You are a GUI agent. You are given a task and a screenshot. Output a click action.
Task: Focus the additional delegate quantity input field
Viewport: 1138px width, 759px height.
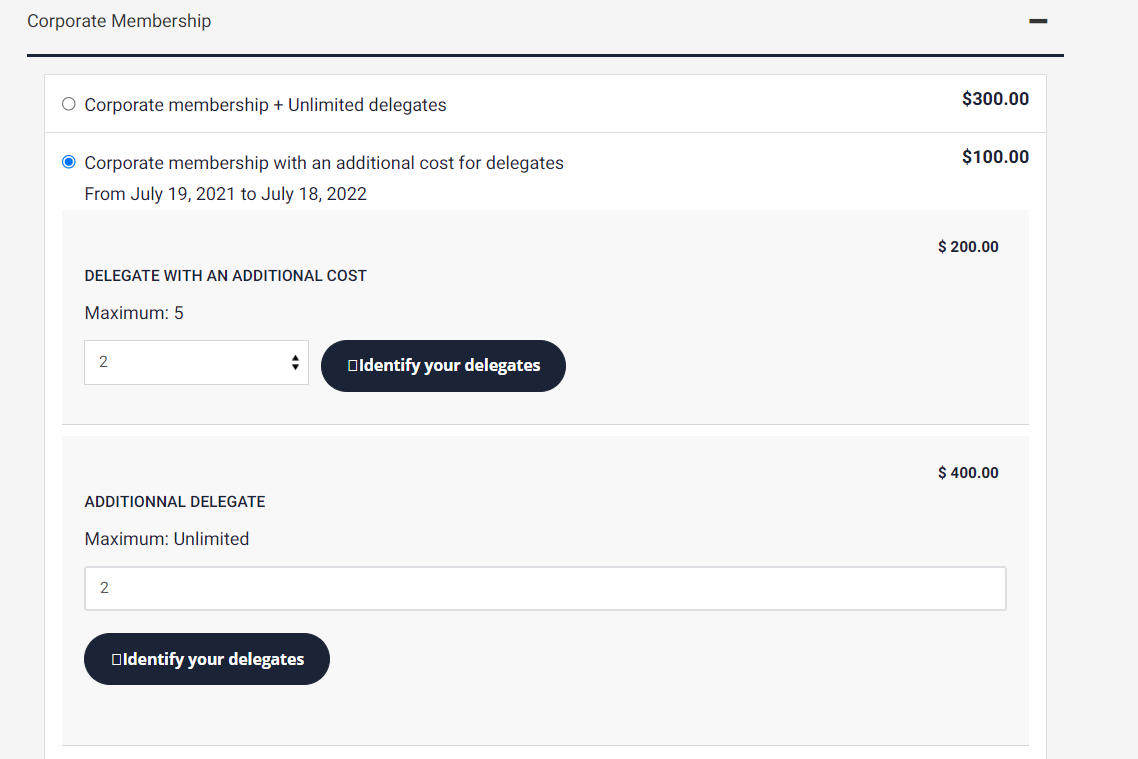[x=545, y=589]
